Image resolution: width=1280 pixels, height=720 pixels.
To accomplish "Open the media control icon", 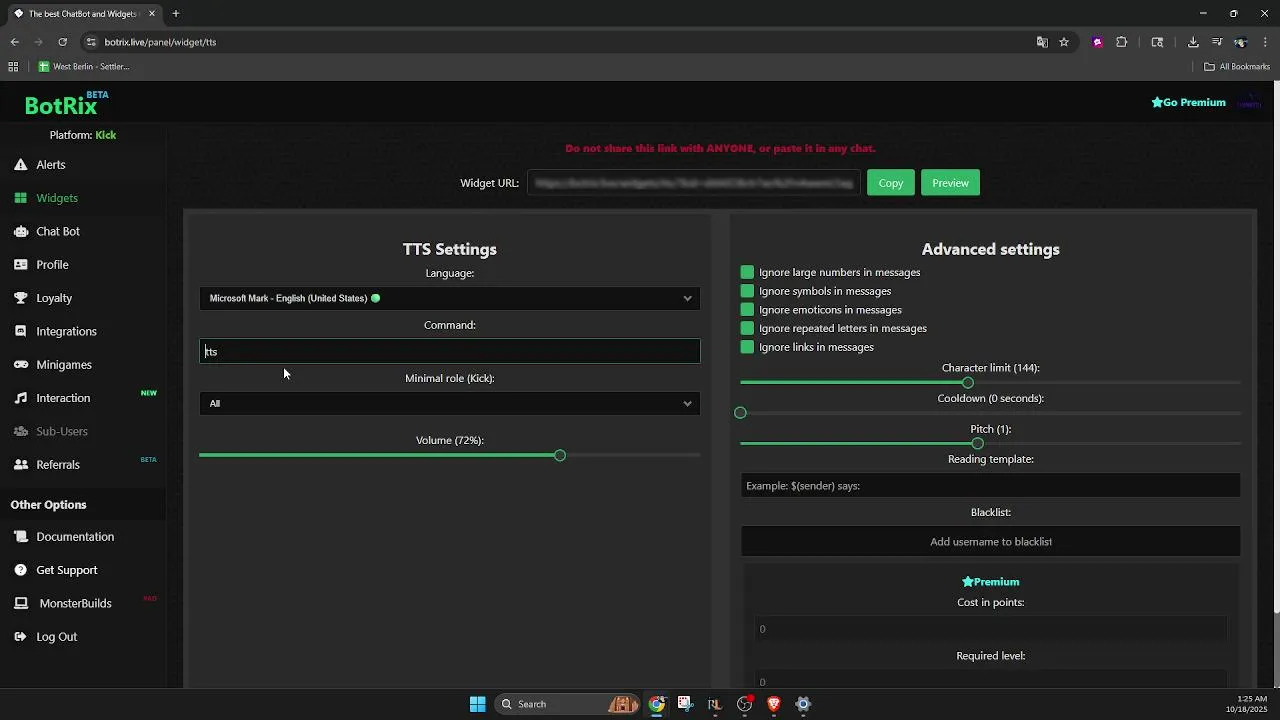I will pyautogui.click(x=1217, y=42).
